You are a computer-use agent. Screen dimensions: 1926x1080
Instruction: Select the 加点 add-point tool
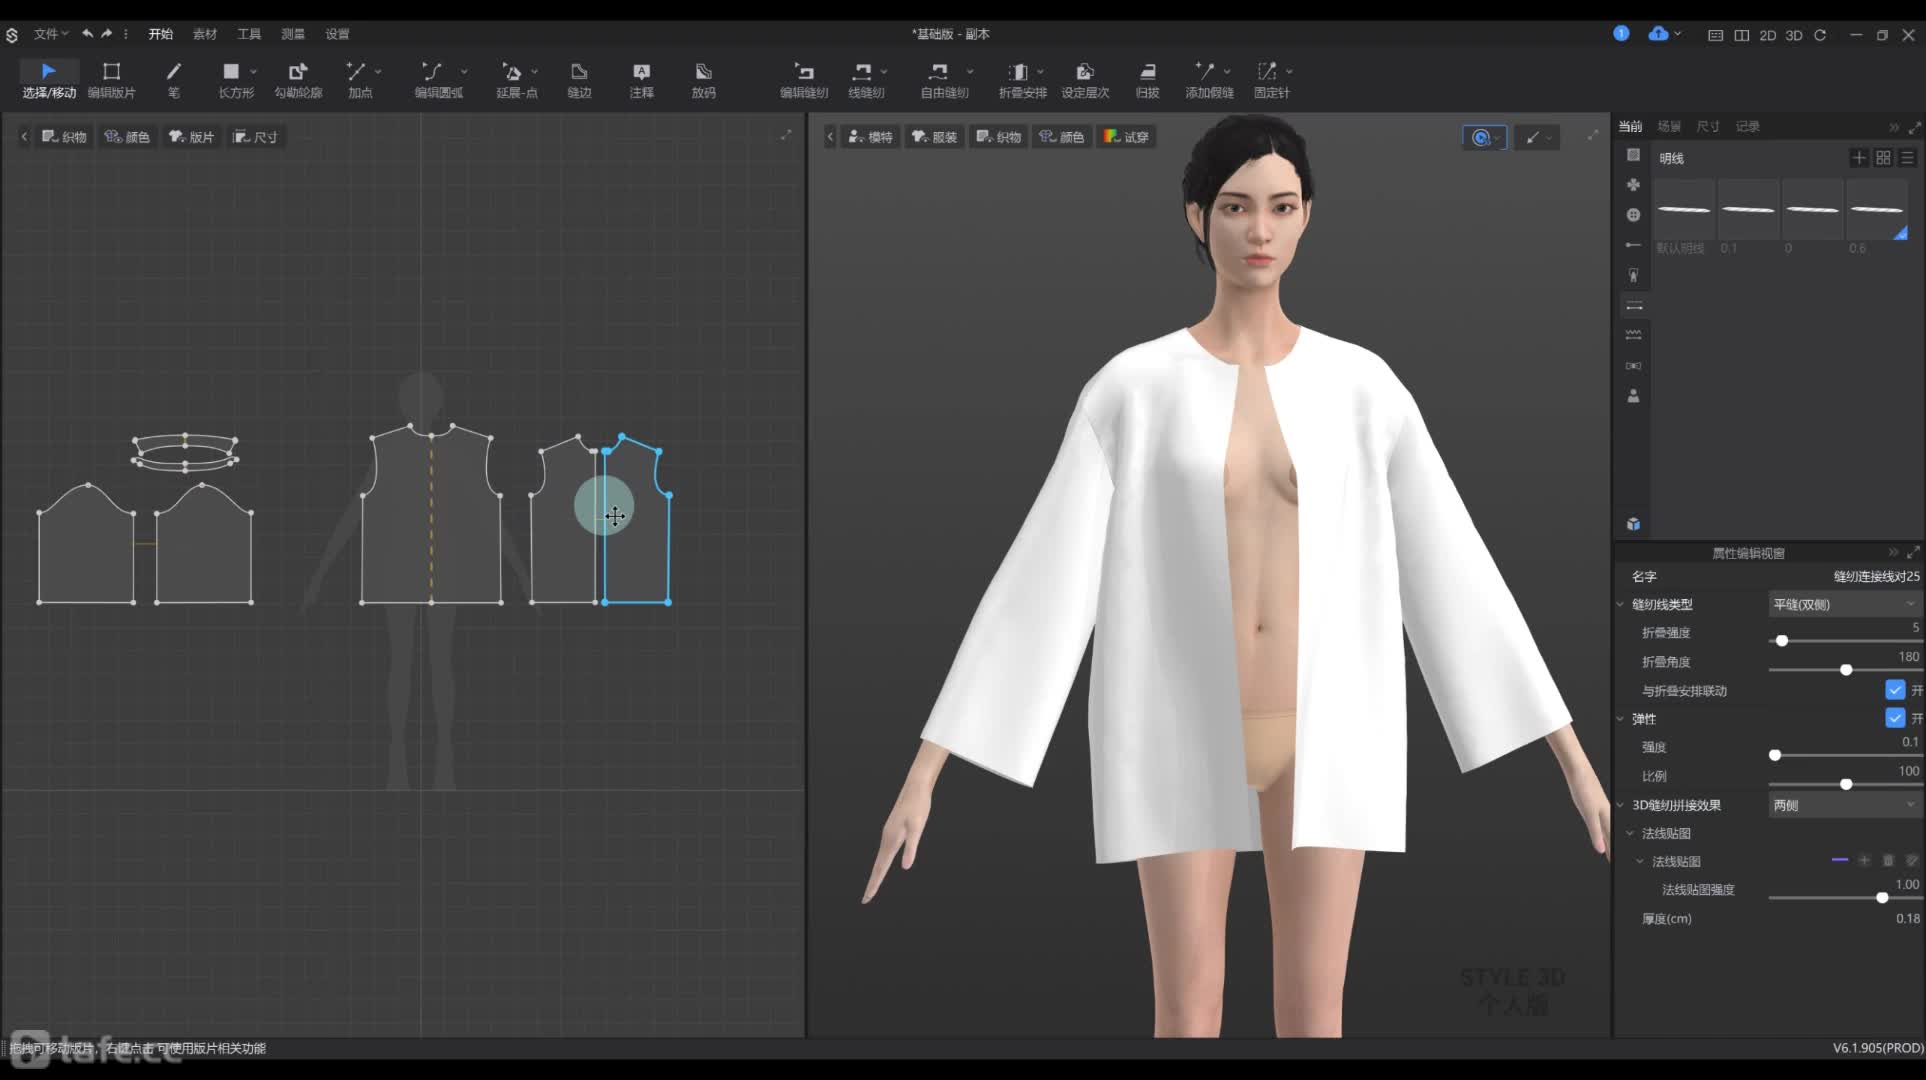tap(358, 80)
